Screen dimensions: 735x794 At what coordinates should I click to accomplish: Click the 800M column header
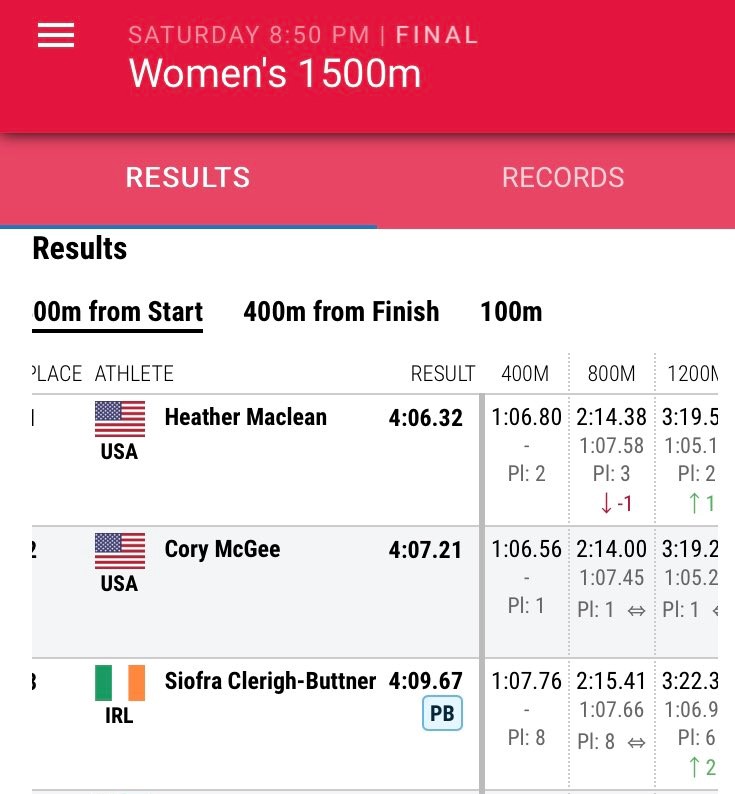click(x=611, y=374)
